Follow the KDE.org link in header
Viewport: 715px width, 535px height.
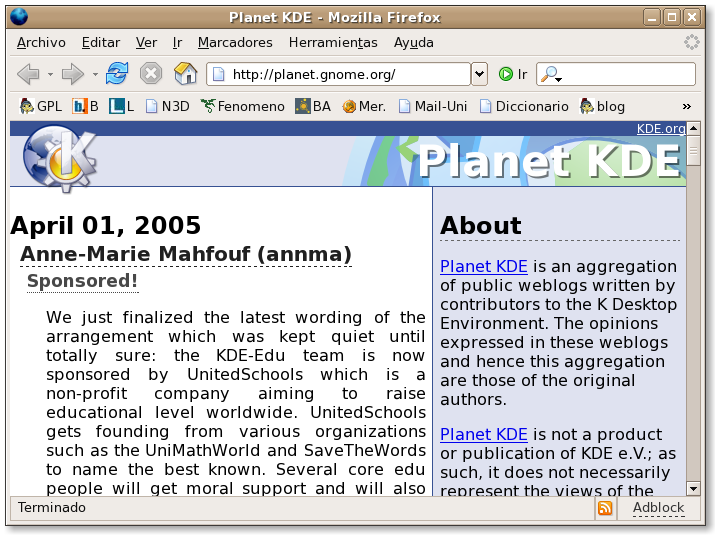click(x=661, y=128)
